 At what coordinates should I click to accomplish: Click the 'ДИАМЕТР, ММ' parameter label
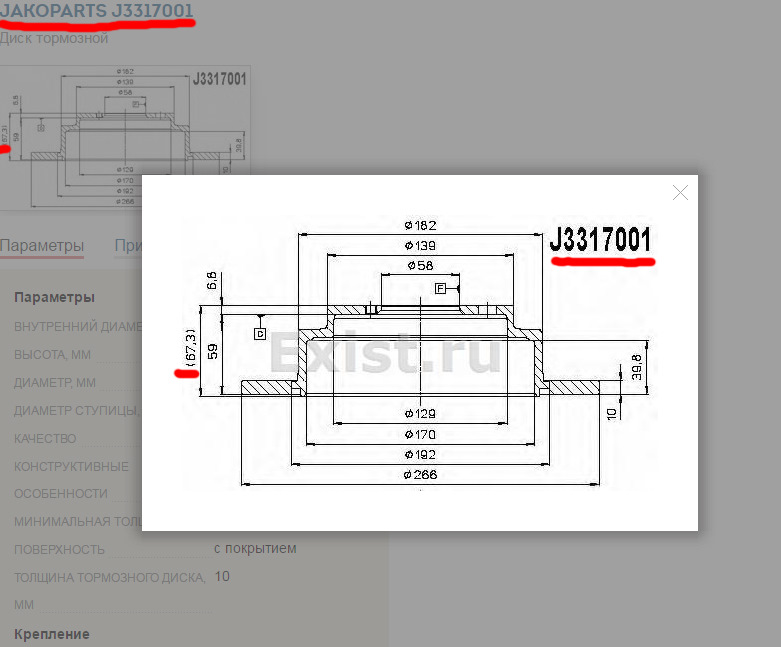[x=55, y=383]
